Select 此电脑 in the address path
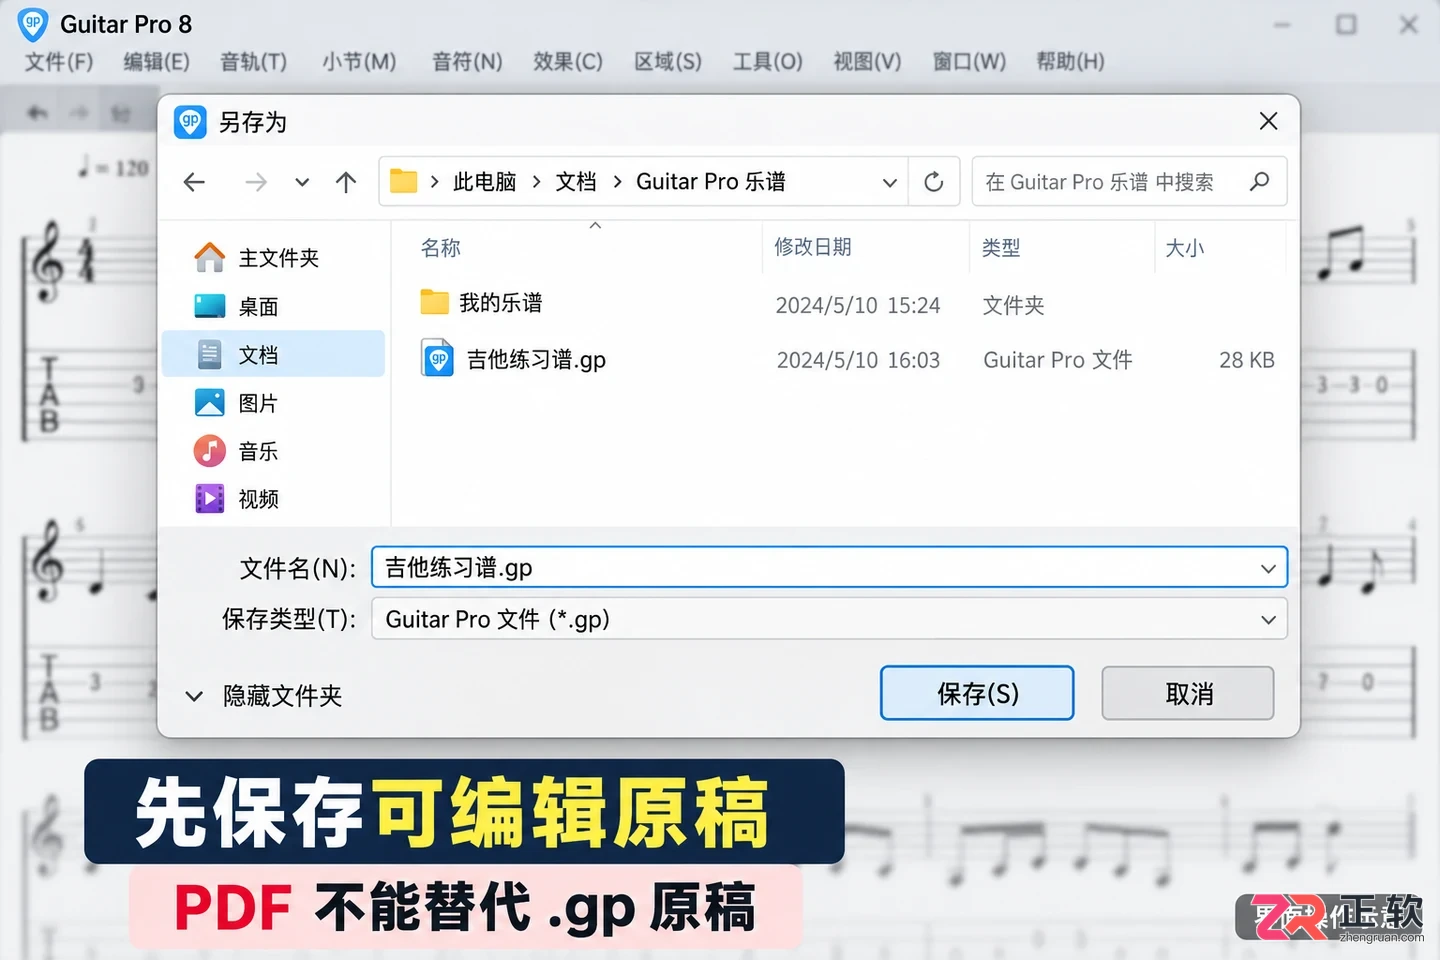This screenshot has height=960, width=1440. tap(485, 182)
